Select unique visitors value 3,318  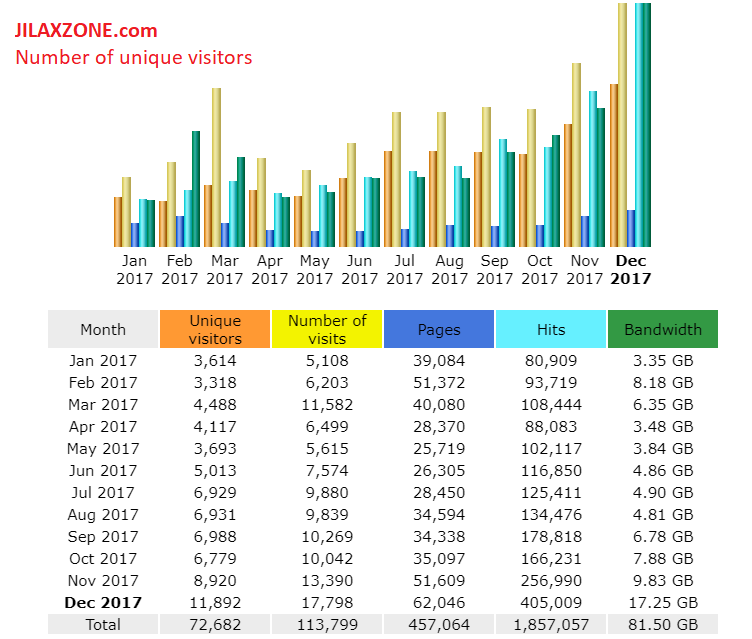coord(215,383)
